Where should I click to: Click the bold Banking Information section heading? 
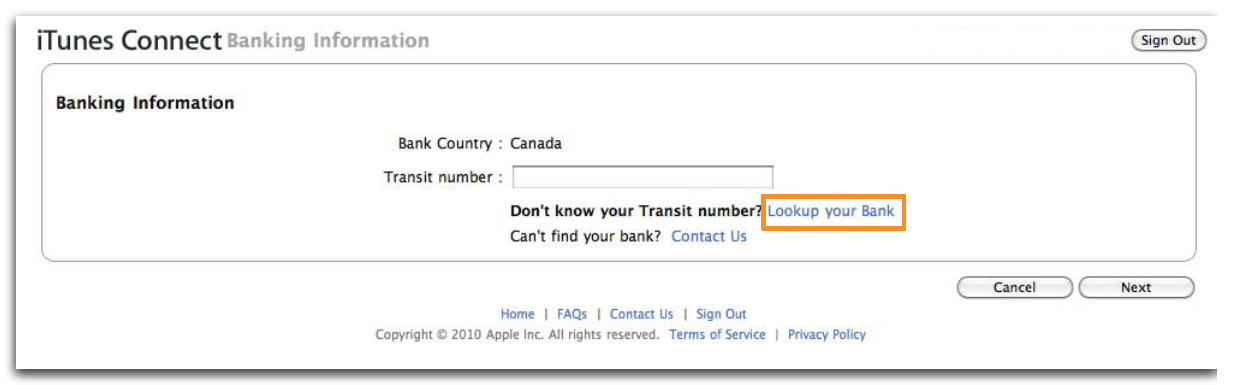(145, 103)
